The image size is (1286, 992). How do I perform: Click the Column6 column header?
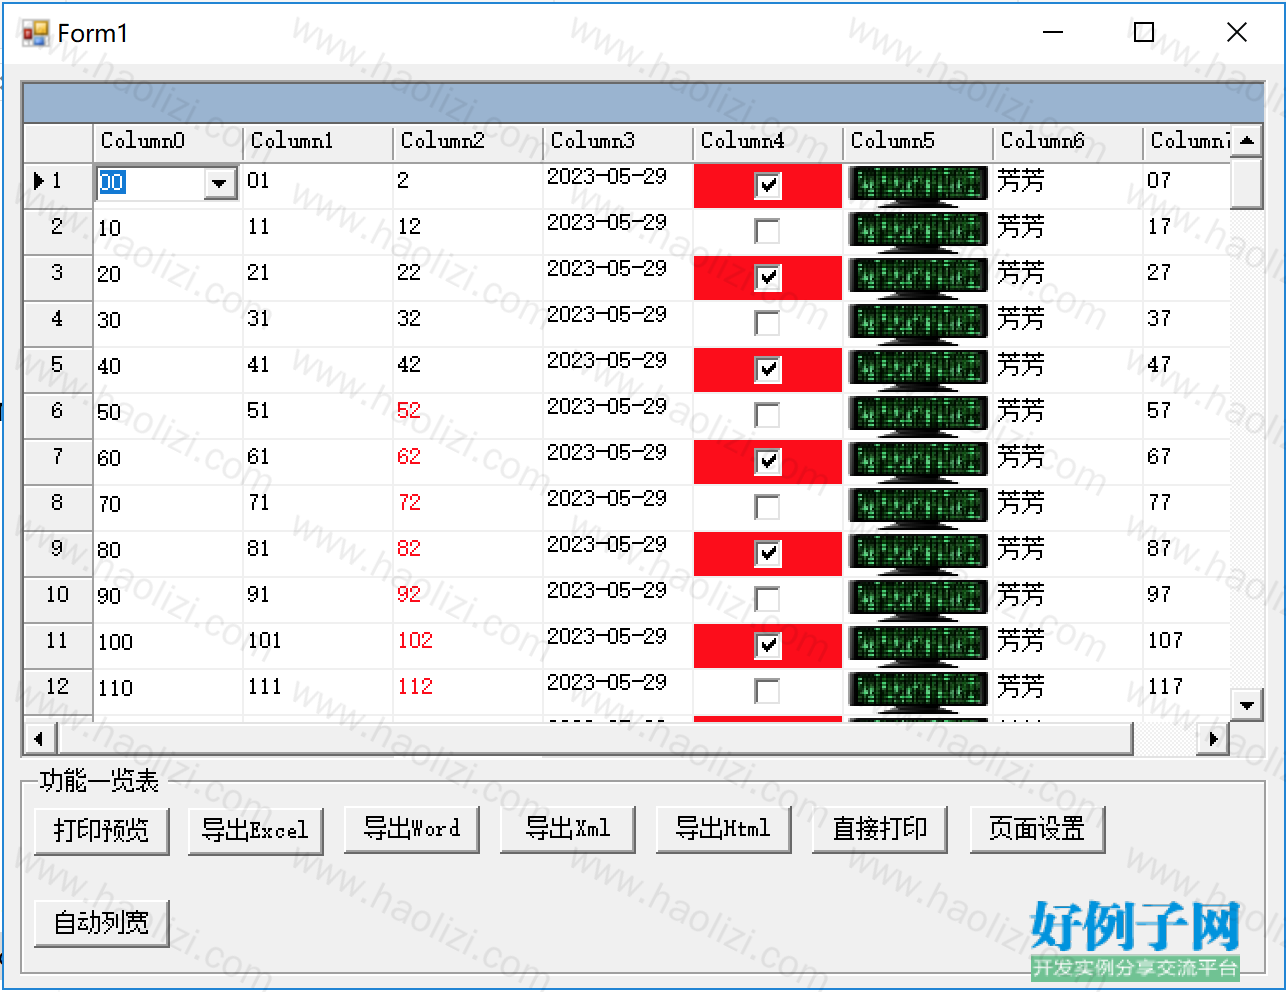coord(1068,141)
